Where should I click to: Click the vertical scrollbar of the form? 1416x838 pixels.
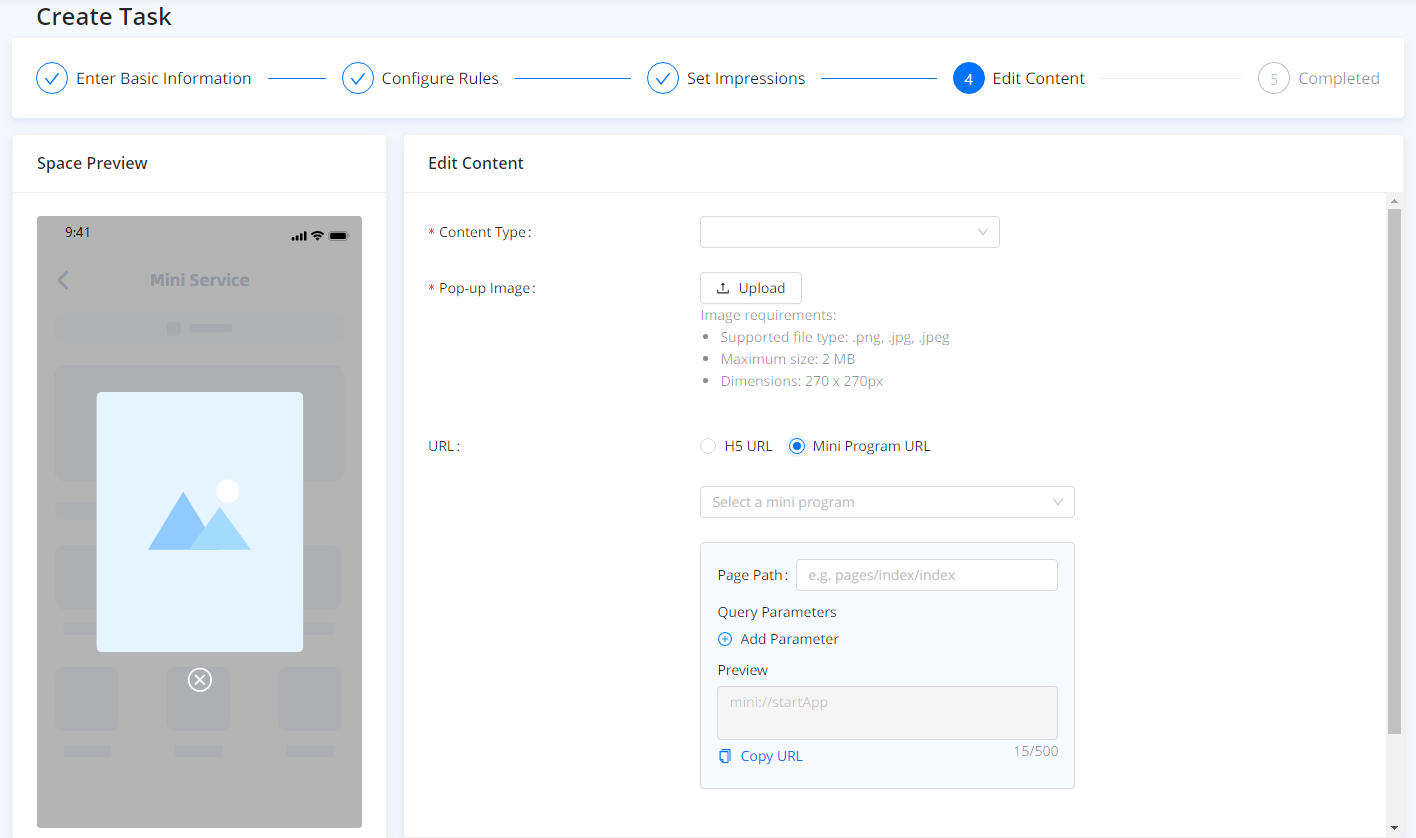pyautogui.click(x=1395, y=470)
